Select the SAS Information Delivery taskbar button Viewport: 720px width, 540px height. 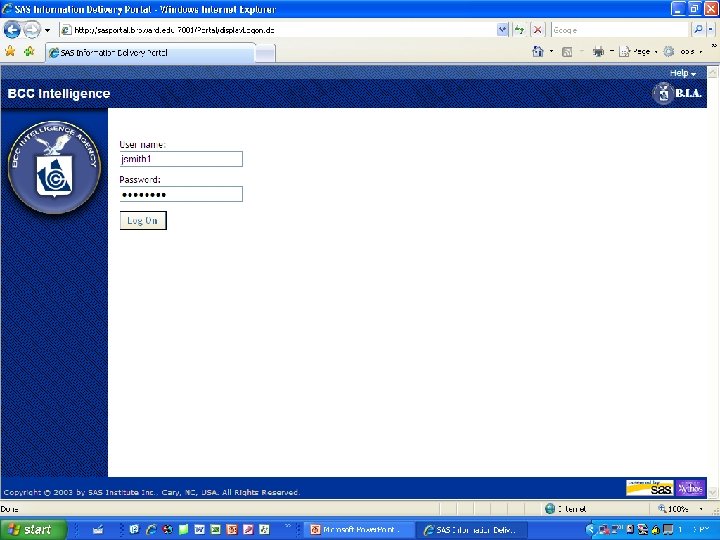[x=472, y=530]
